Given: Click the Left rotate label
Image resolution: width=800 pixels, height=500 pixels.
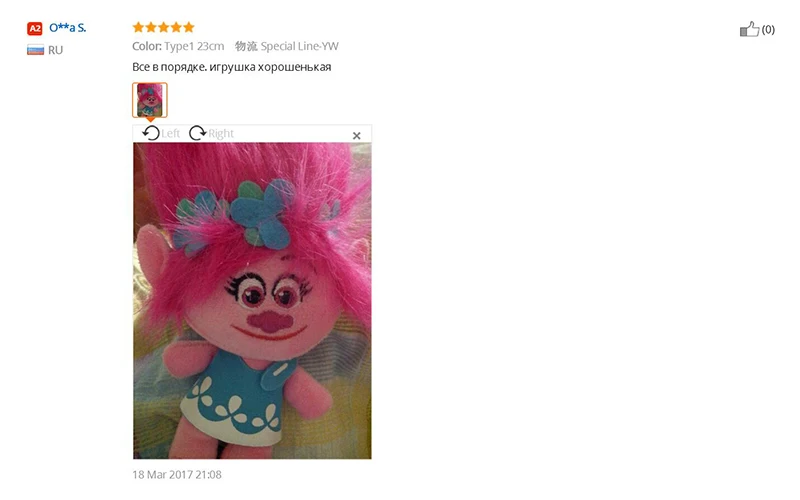Looking at the screenshot, I should point(170,134).
